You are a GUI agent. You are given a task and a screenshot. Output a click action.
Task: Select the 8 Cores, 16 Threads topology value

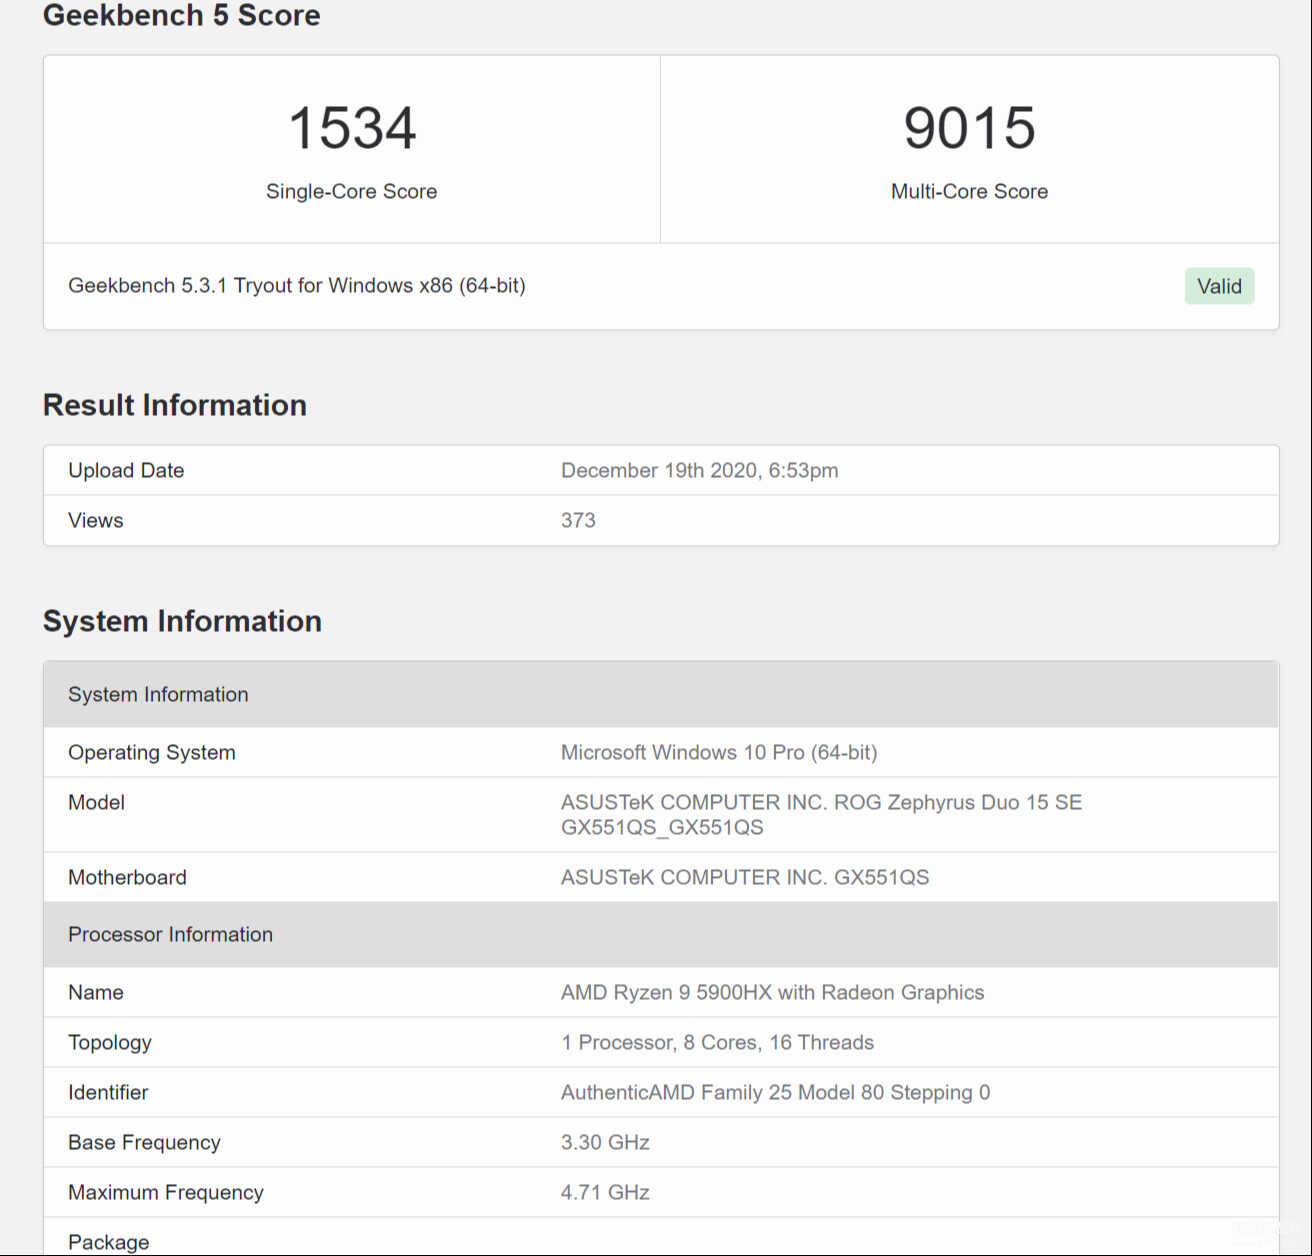tap(717, 1042)
